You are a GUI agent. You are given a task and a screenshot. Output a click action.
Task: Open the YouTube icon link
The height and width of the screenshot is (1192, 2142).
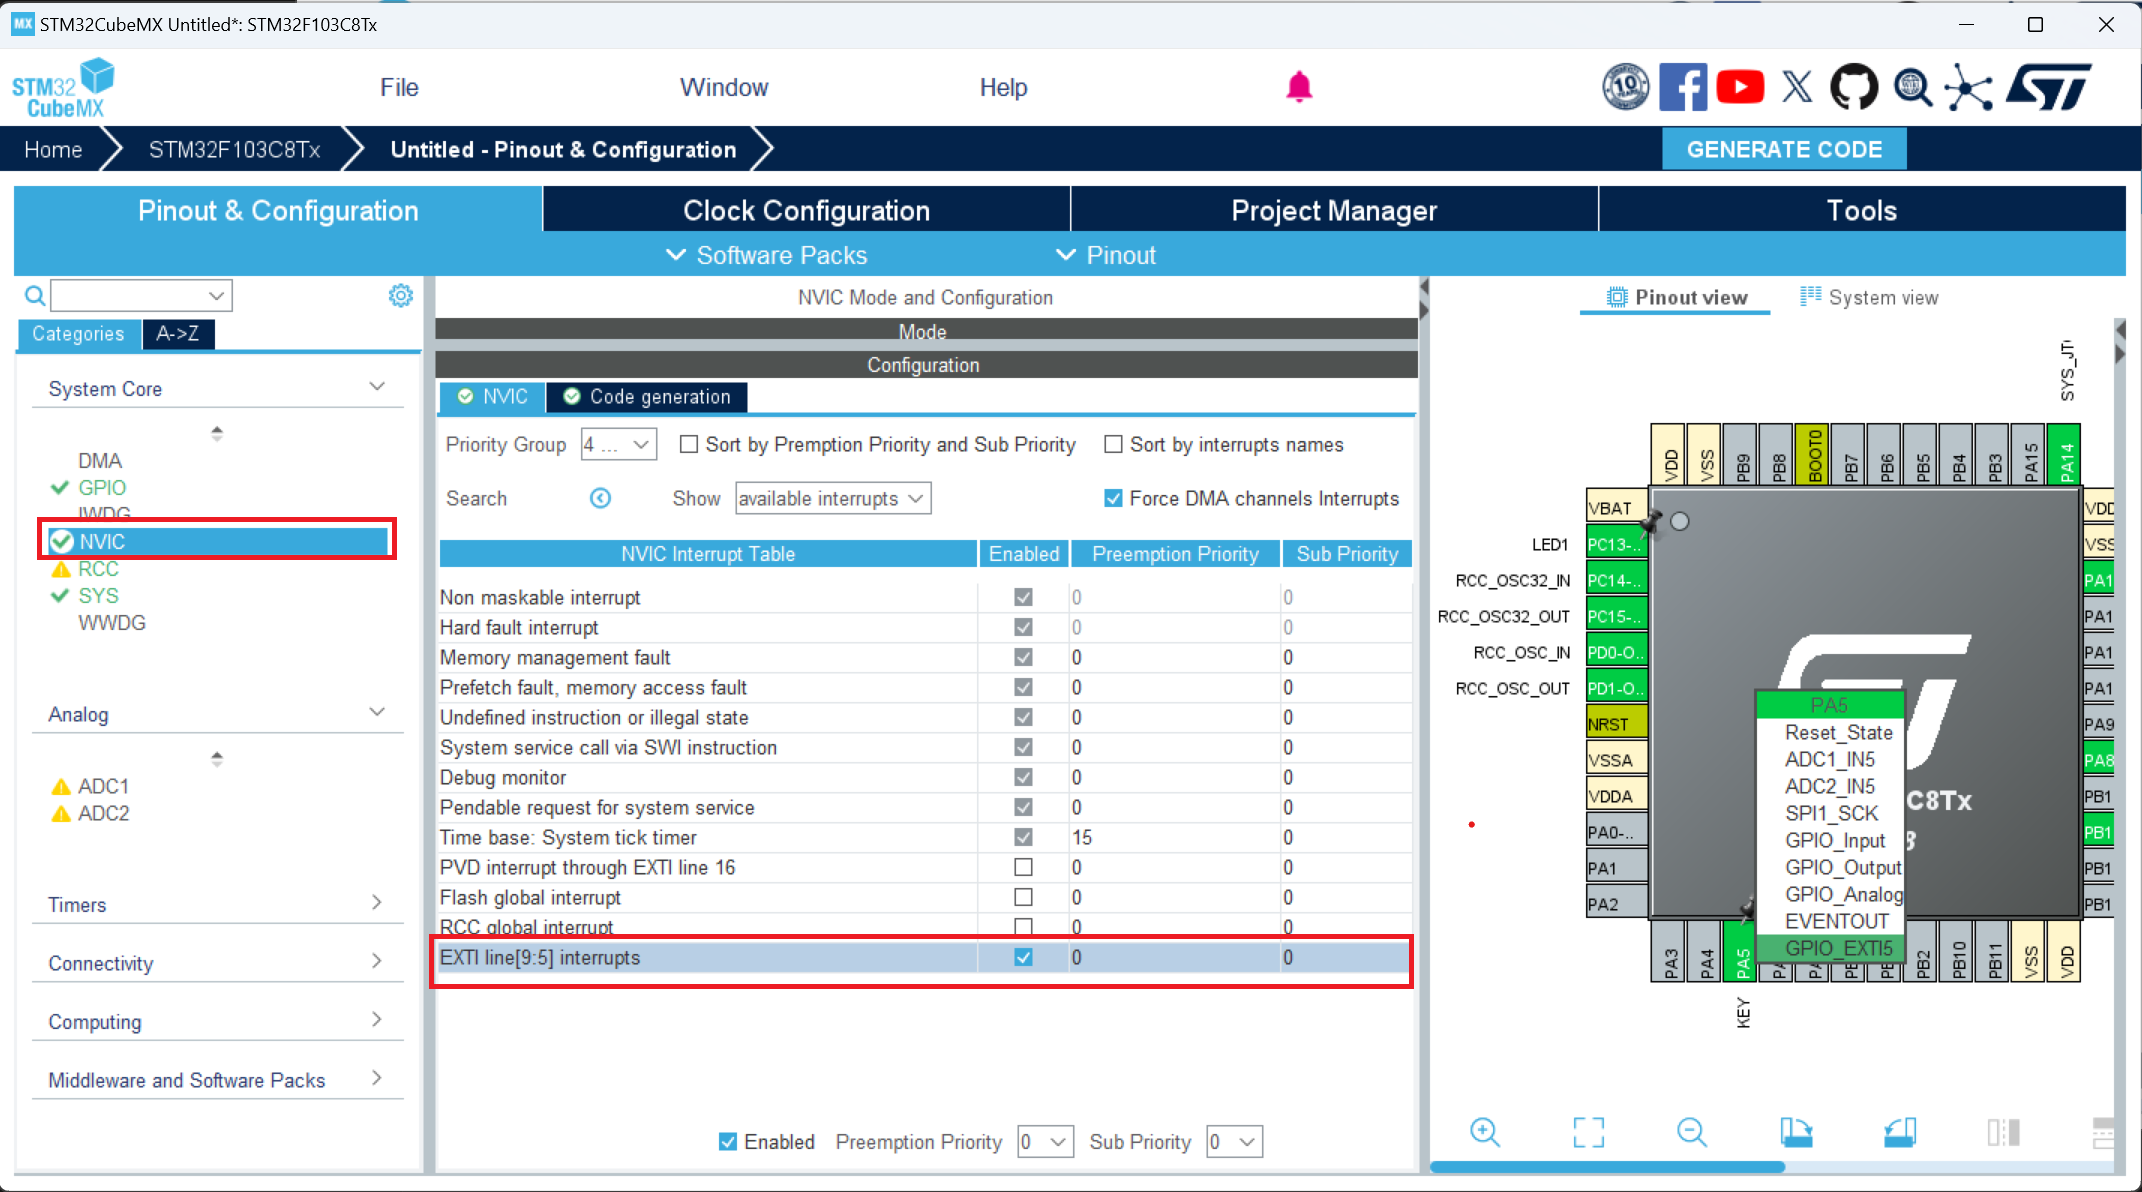point(1740,88)
